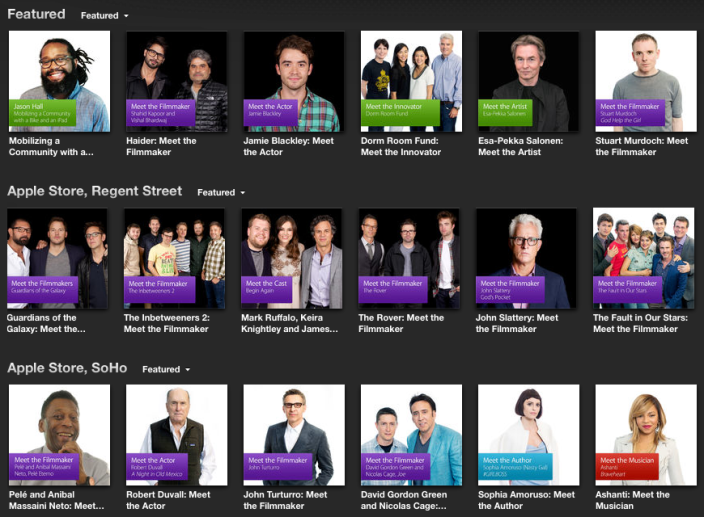Screen dimensions: 704x517
Task: Open the John Turturro podcast artwork
Action: click(x=294, y=435)
